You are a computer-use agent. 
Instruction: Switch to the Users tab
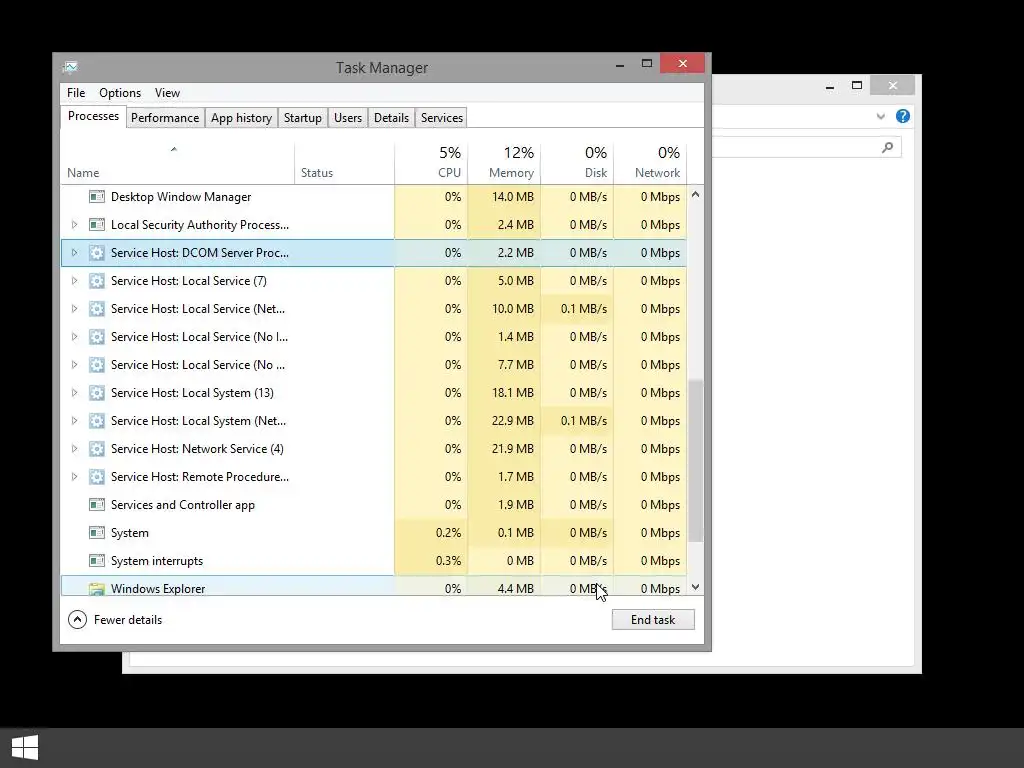(347, 118)
